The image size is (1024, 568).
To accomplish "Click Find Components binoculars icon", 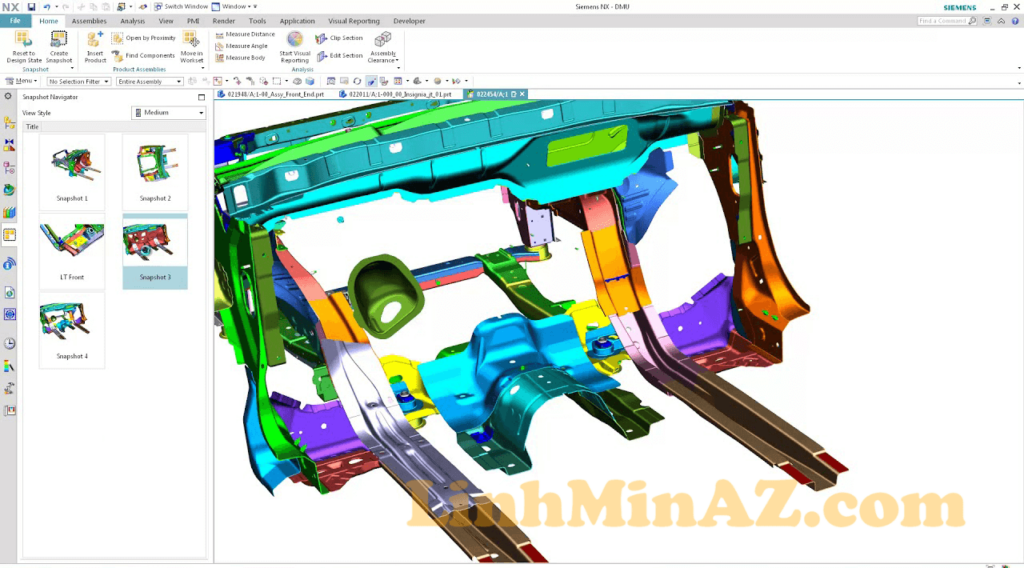I will tap(118, 55).
